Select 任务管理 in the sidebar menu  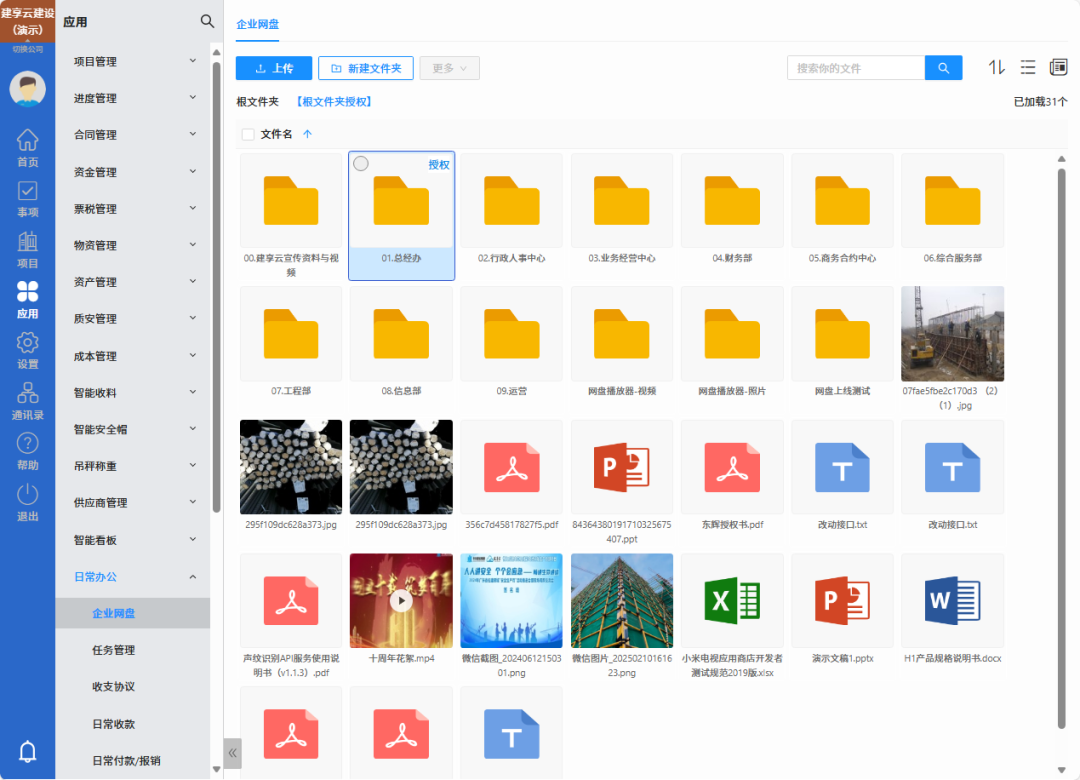click(114, 650)
